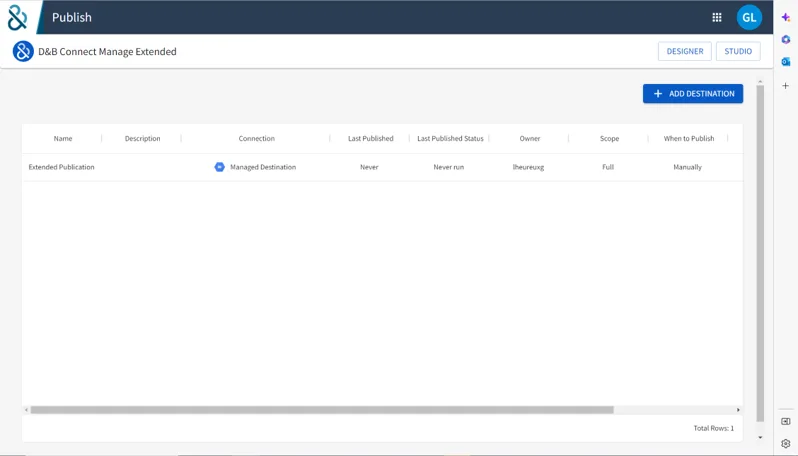Click the Publish page title
798x456 pixels.
(72, 17)
